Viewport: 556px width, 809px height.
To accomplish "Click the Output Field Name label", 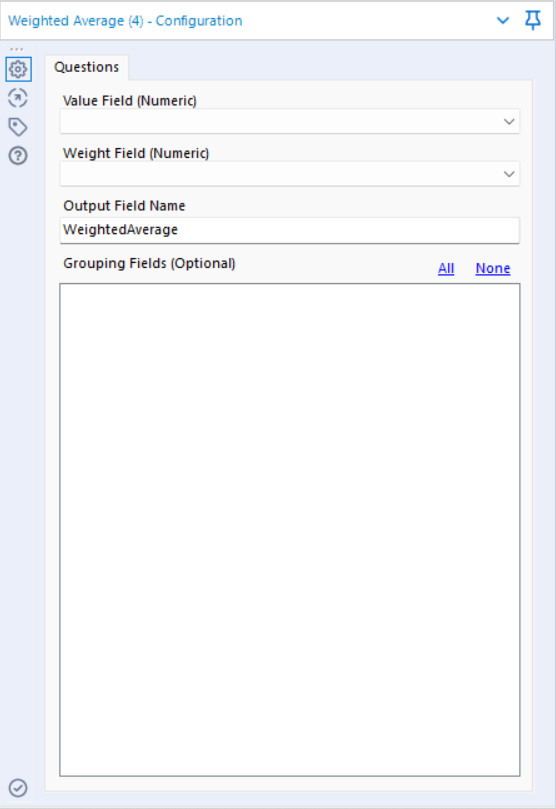I will point(124,206).
